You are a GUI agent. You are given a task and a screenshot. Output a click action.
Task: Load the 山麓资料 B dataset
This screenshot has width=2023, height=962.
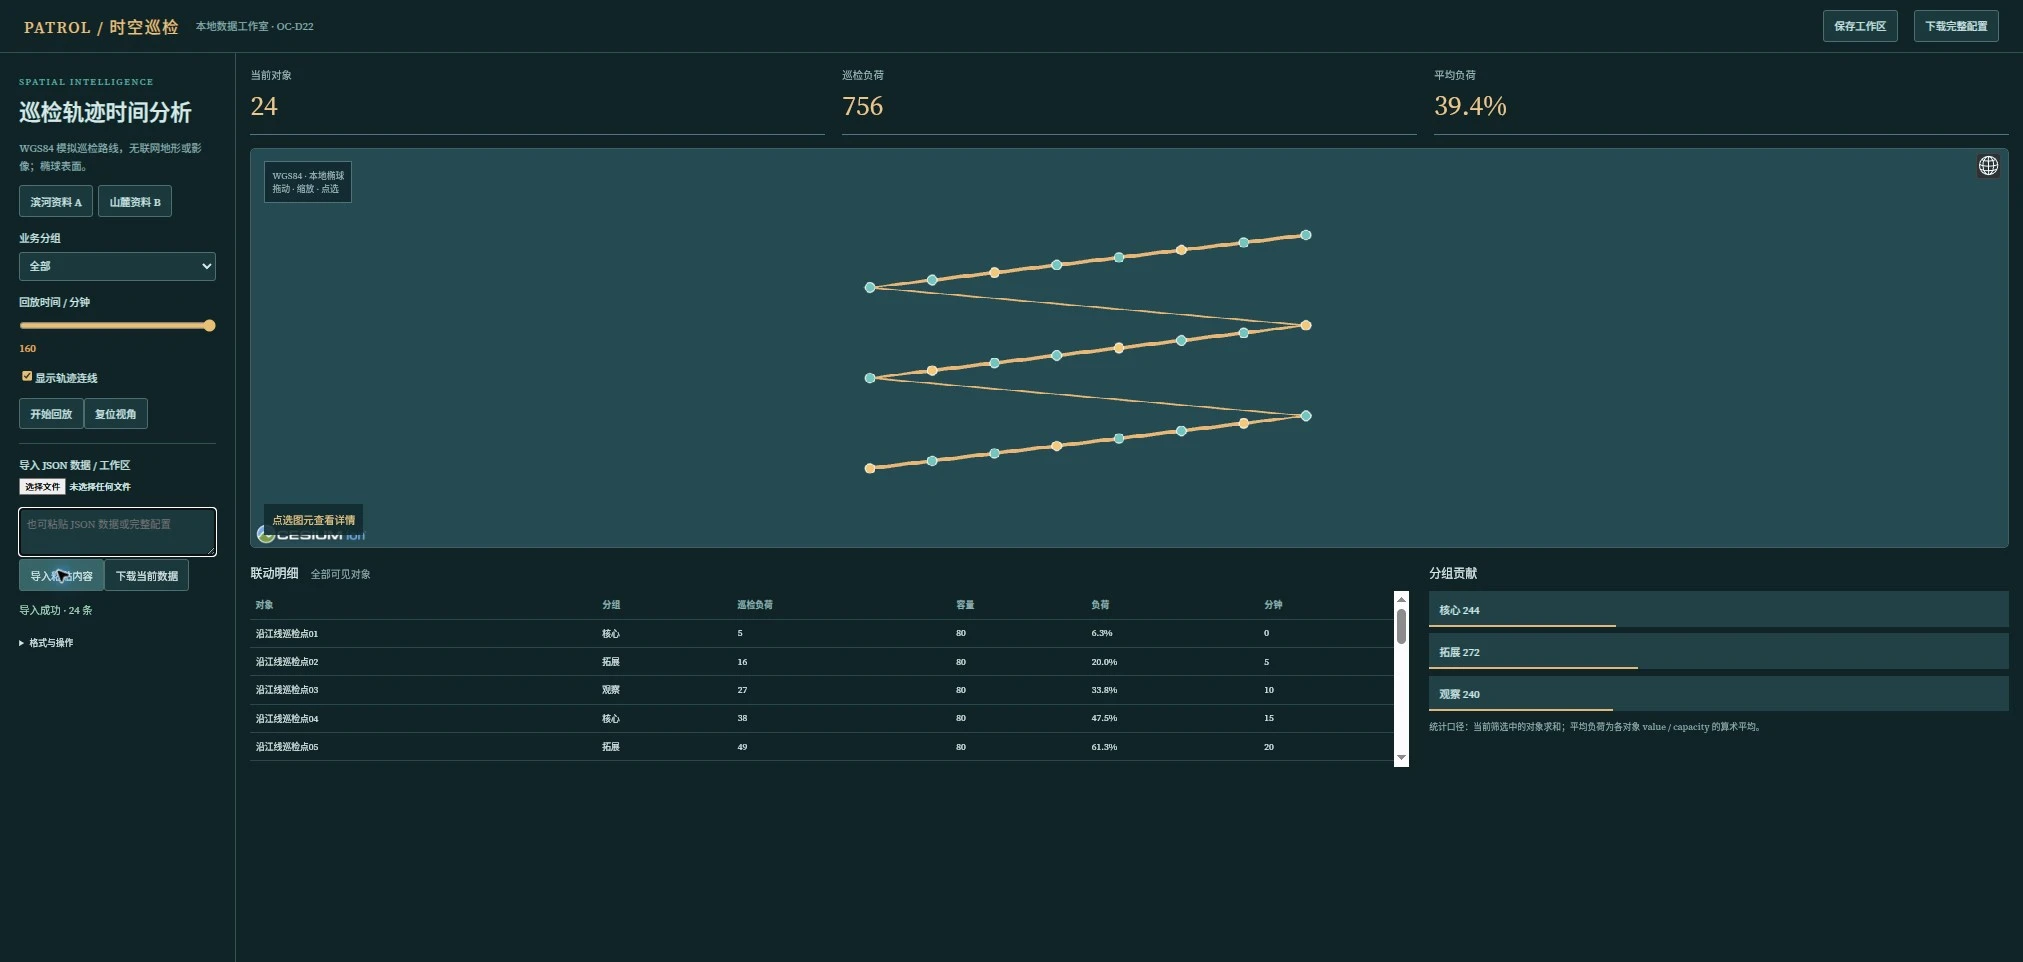[x=135, y=201]
